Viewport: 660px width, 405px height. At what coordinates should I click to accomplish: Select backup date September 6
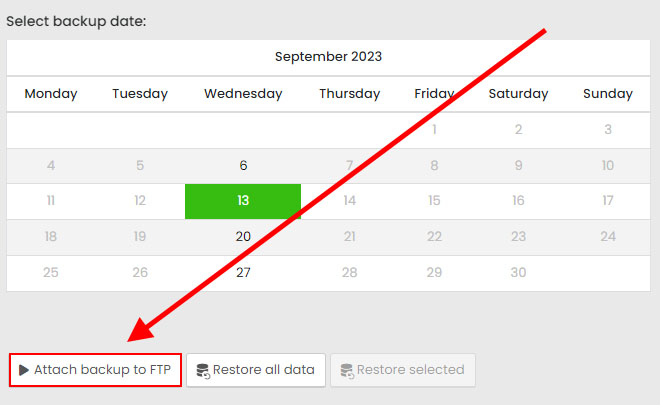click(x=243, y=166)
